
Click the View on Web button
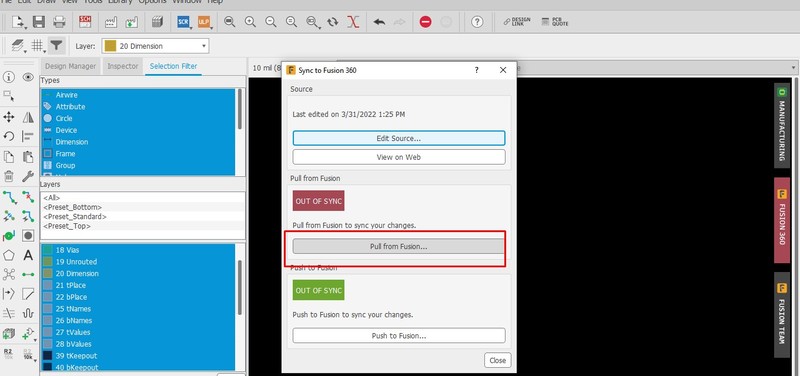(x=398, y=157)
